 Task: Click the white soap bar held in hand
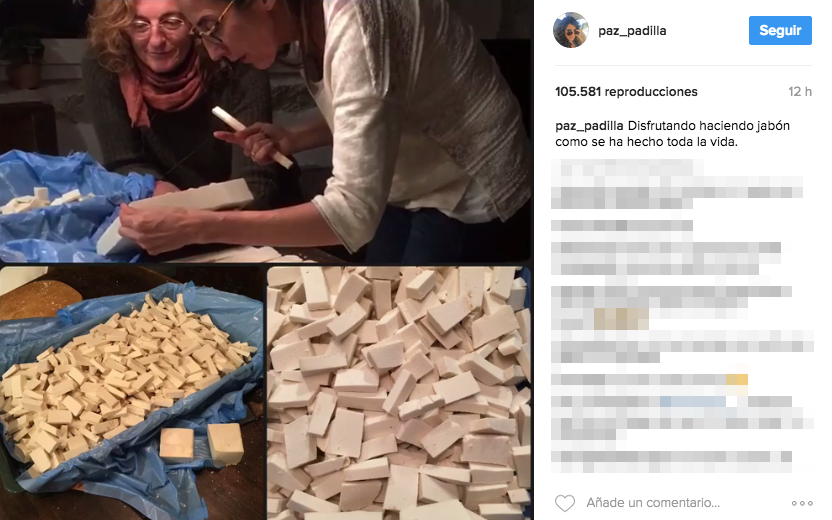pos(251,136)
